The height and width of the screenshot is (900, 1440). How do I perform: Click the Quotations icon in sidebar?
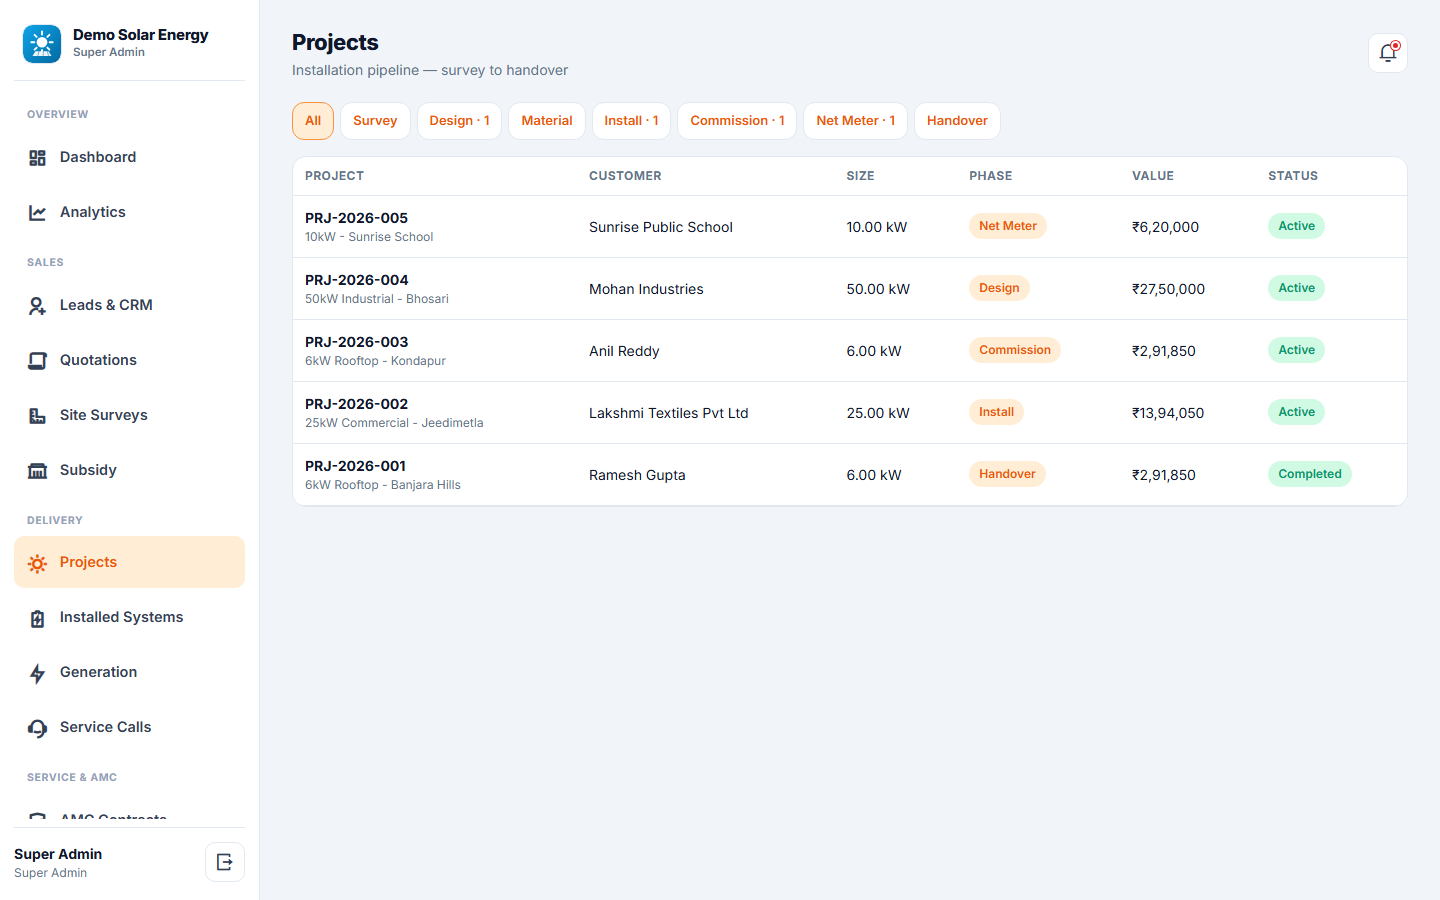point(38,361)
